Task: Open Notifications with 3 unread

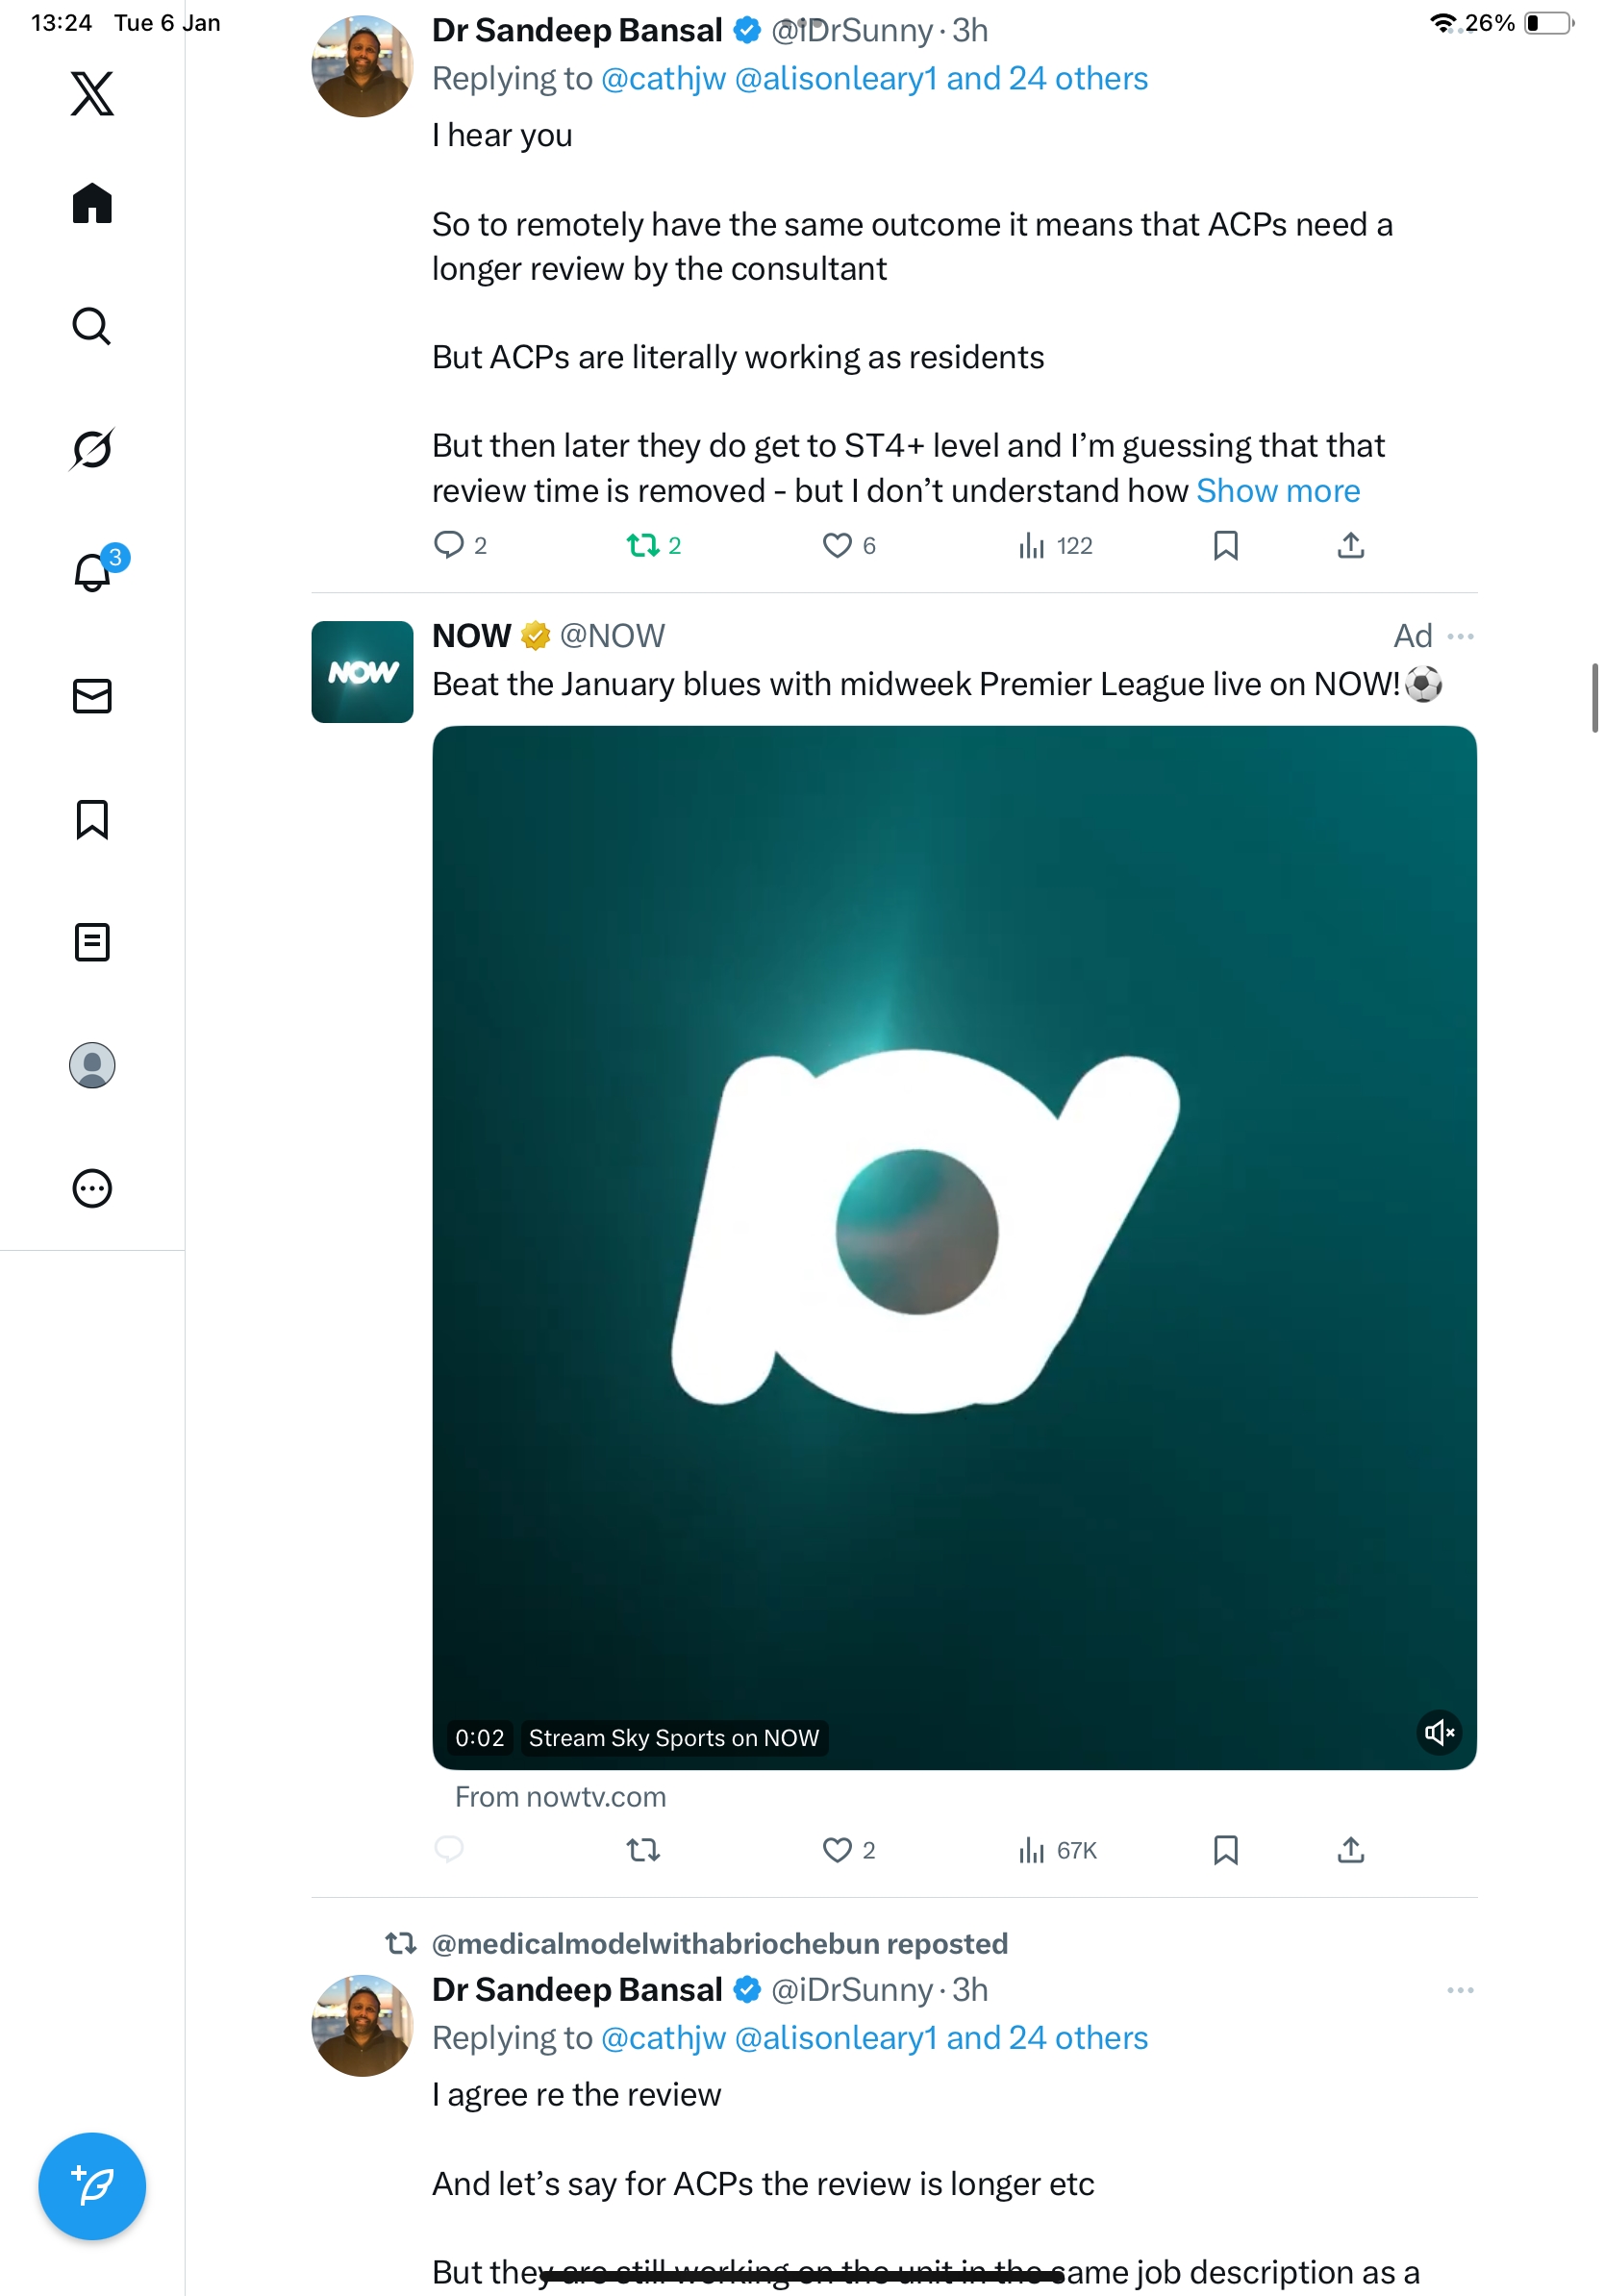Action: 92,572
